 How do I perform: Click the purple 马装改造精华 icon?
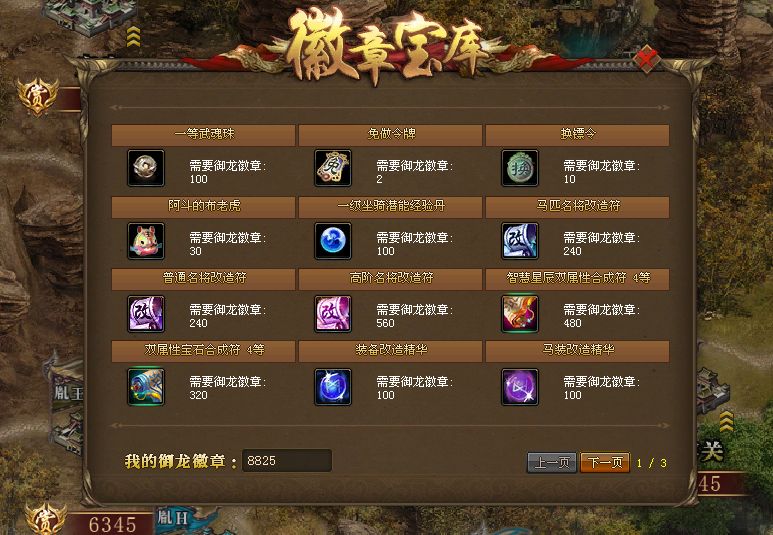pyautogui.click(x=520, y=387)
